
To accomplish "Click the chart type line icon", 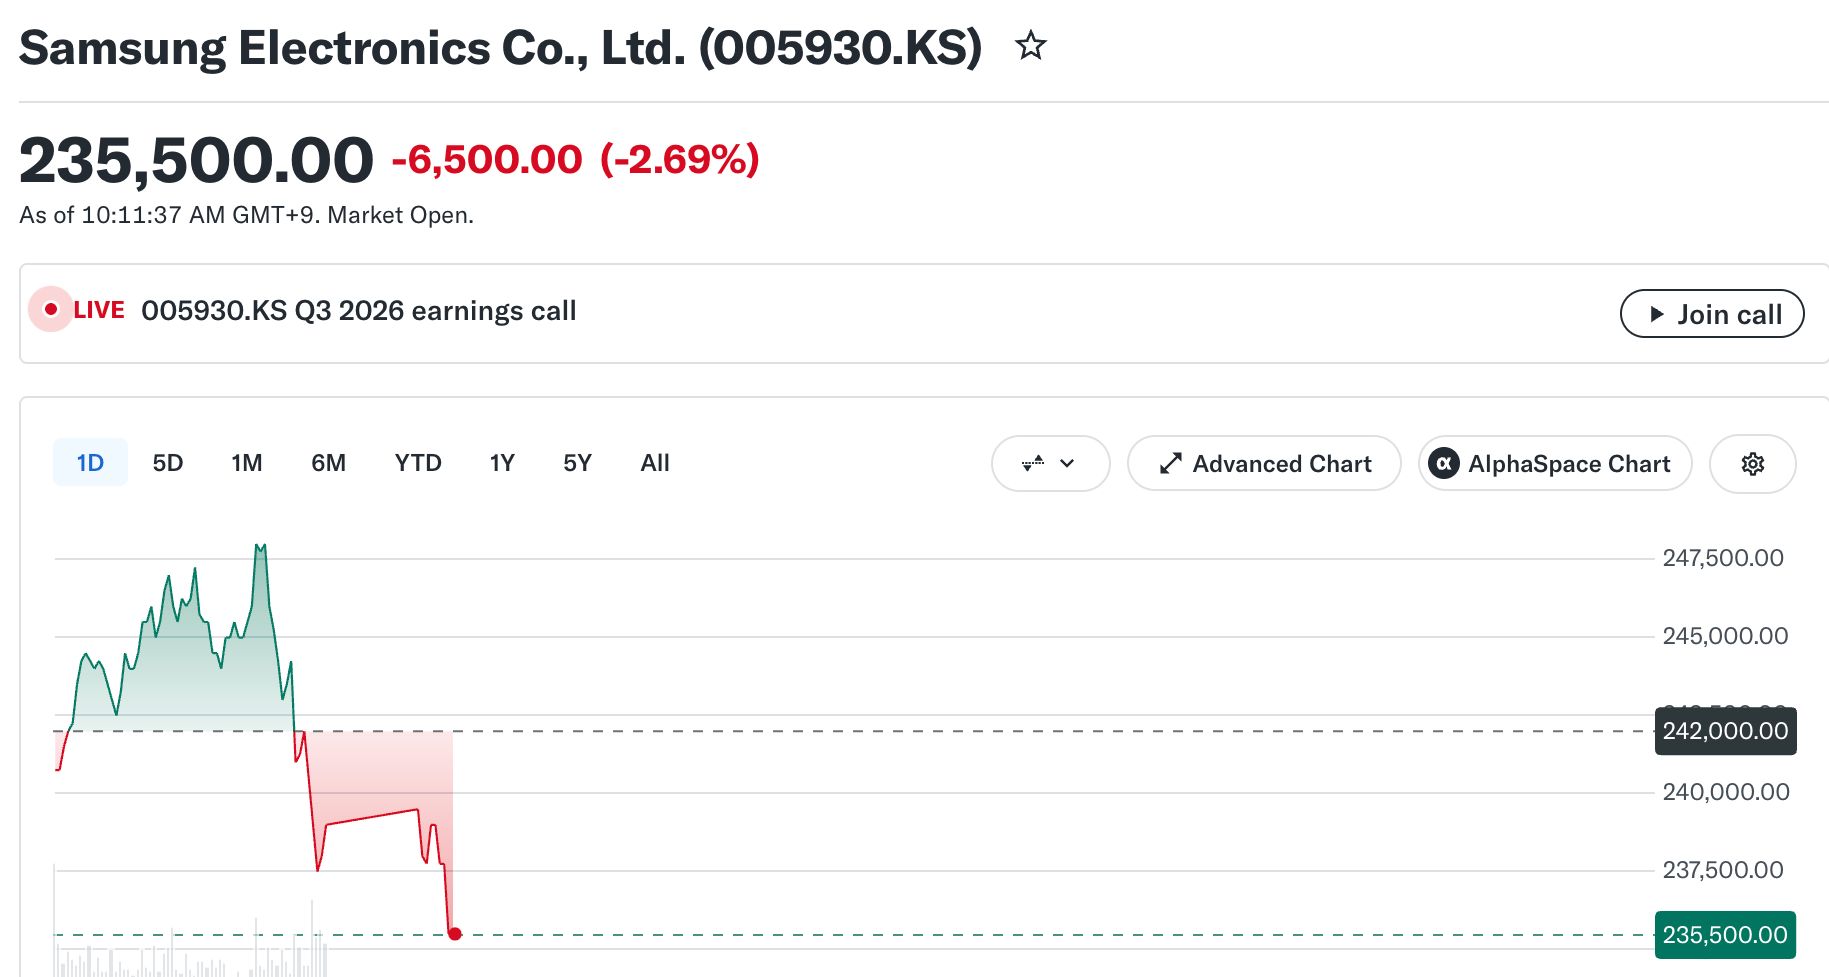I will click(1033, 463).
